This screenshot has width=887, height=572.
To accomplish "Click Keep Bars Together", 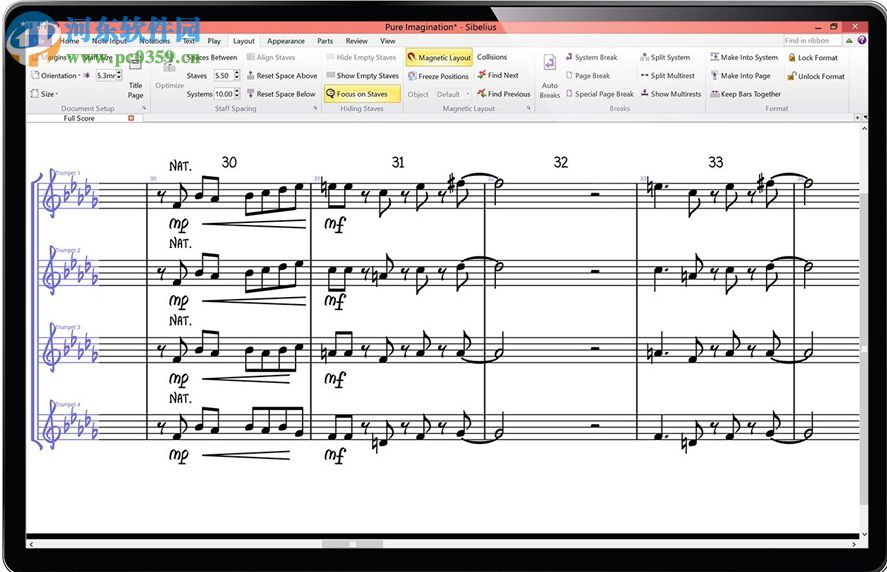I will (746, 94).
